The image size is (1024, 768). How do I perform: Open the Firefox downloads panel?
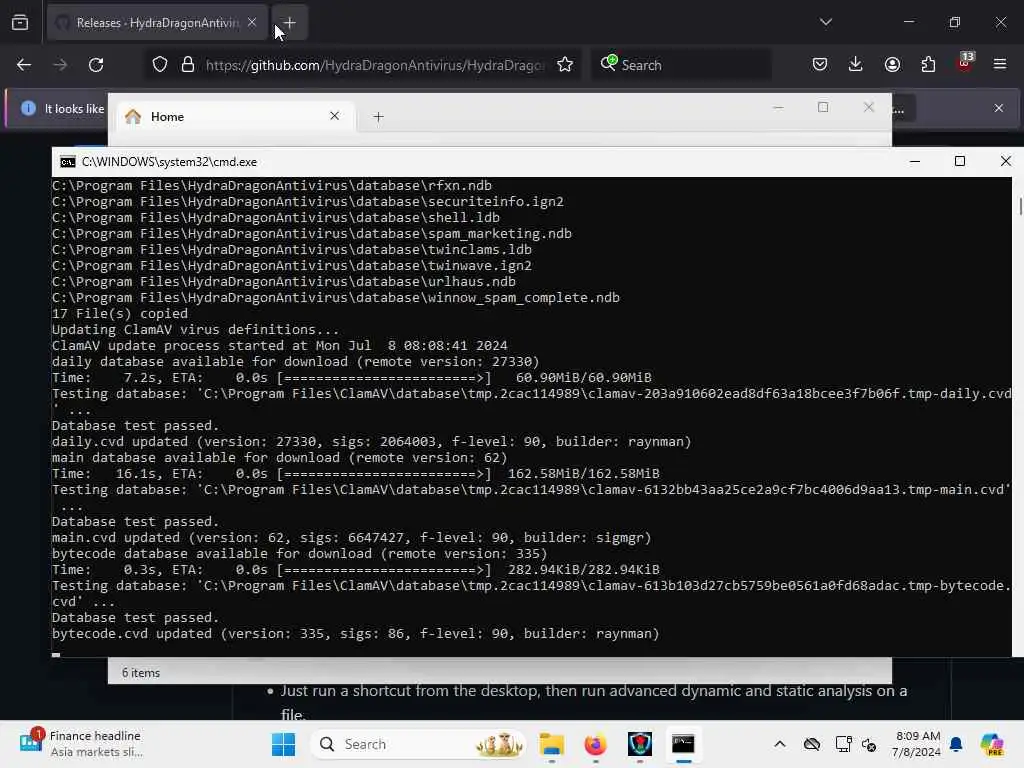[856, 64]
